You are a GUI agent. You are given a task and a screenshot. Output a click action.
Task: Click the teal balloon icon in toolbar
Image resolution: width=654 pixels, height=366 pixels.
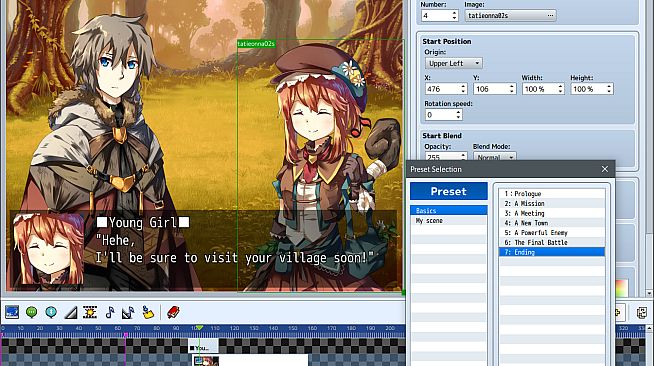pos(51,312)
